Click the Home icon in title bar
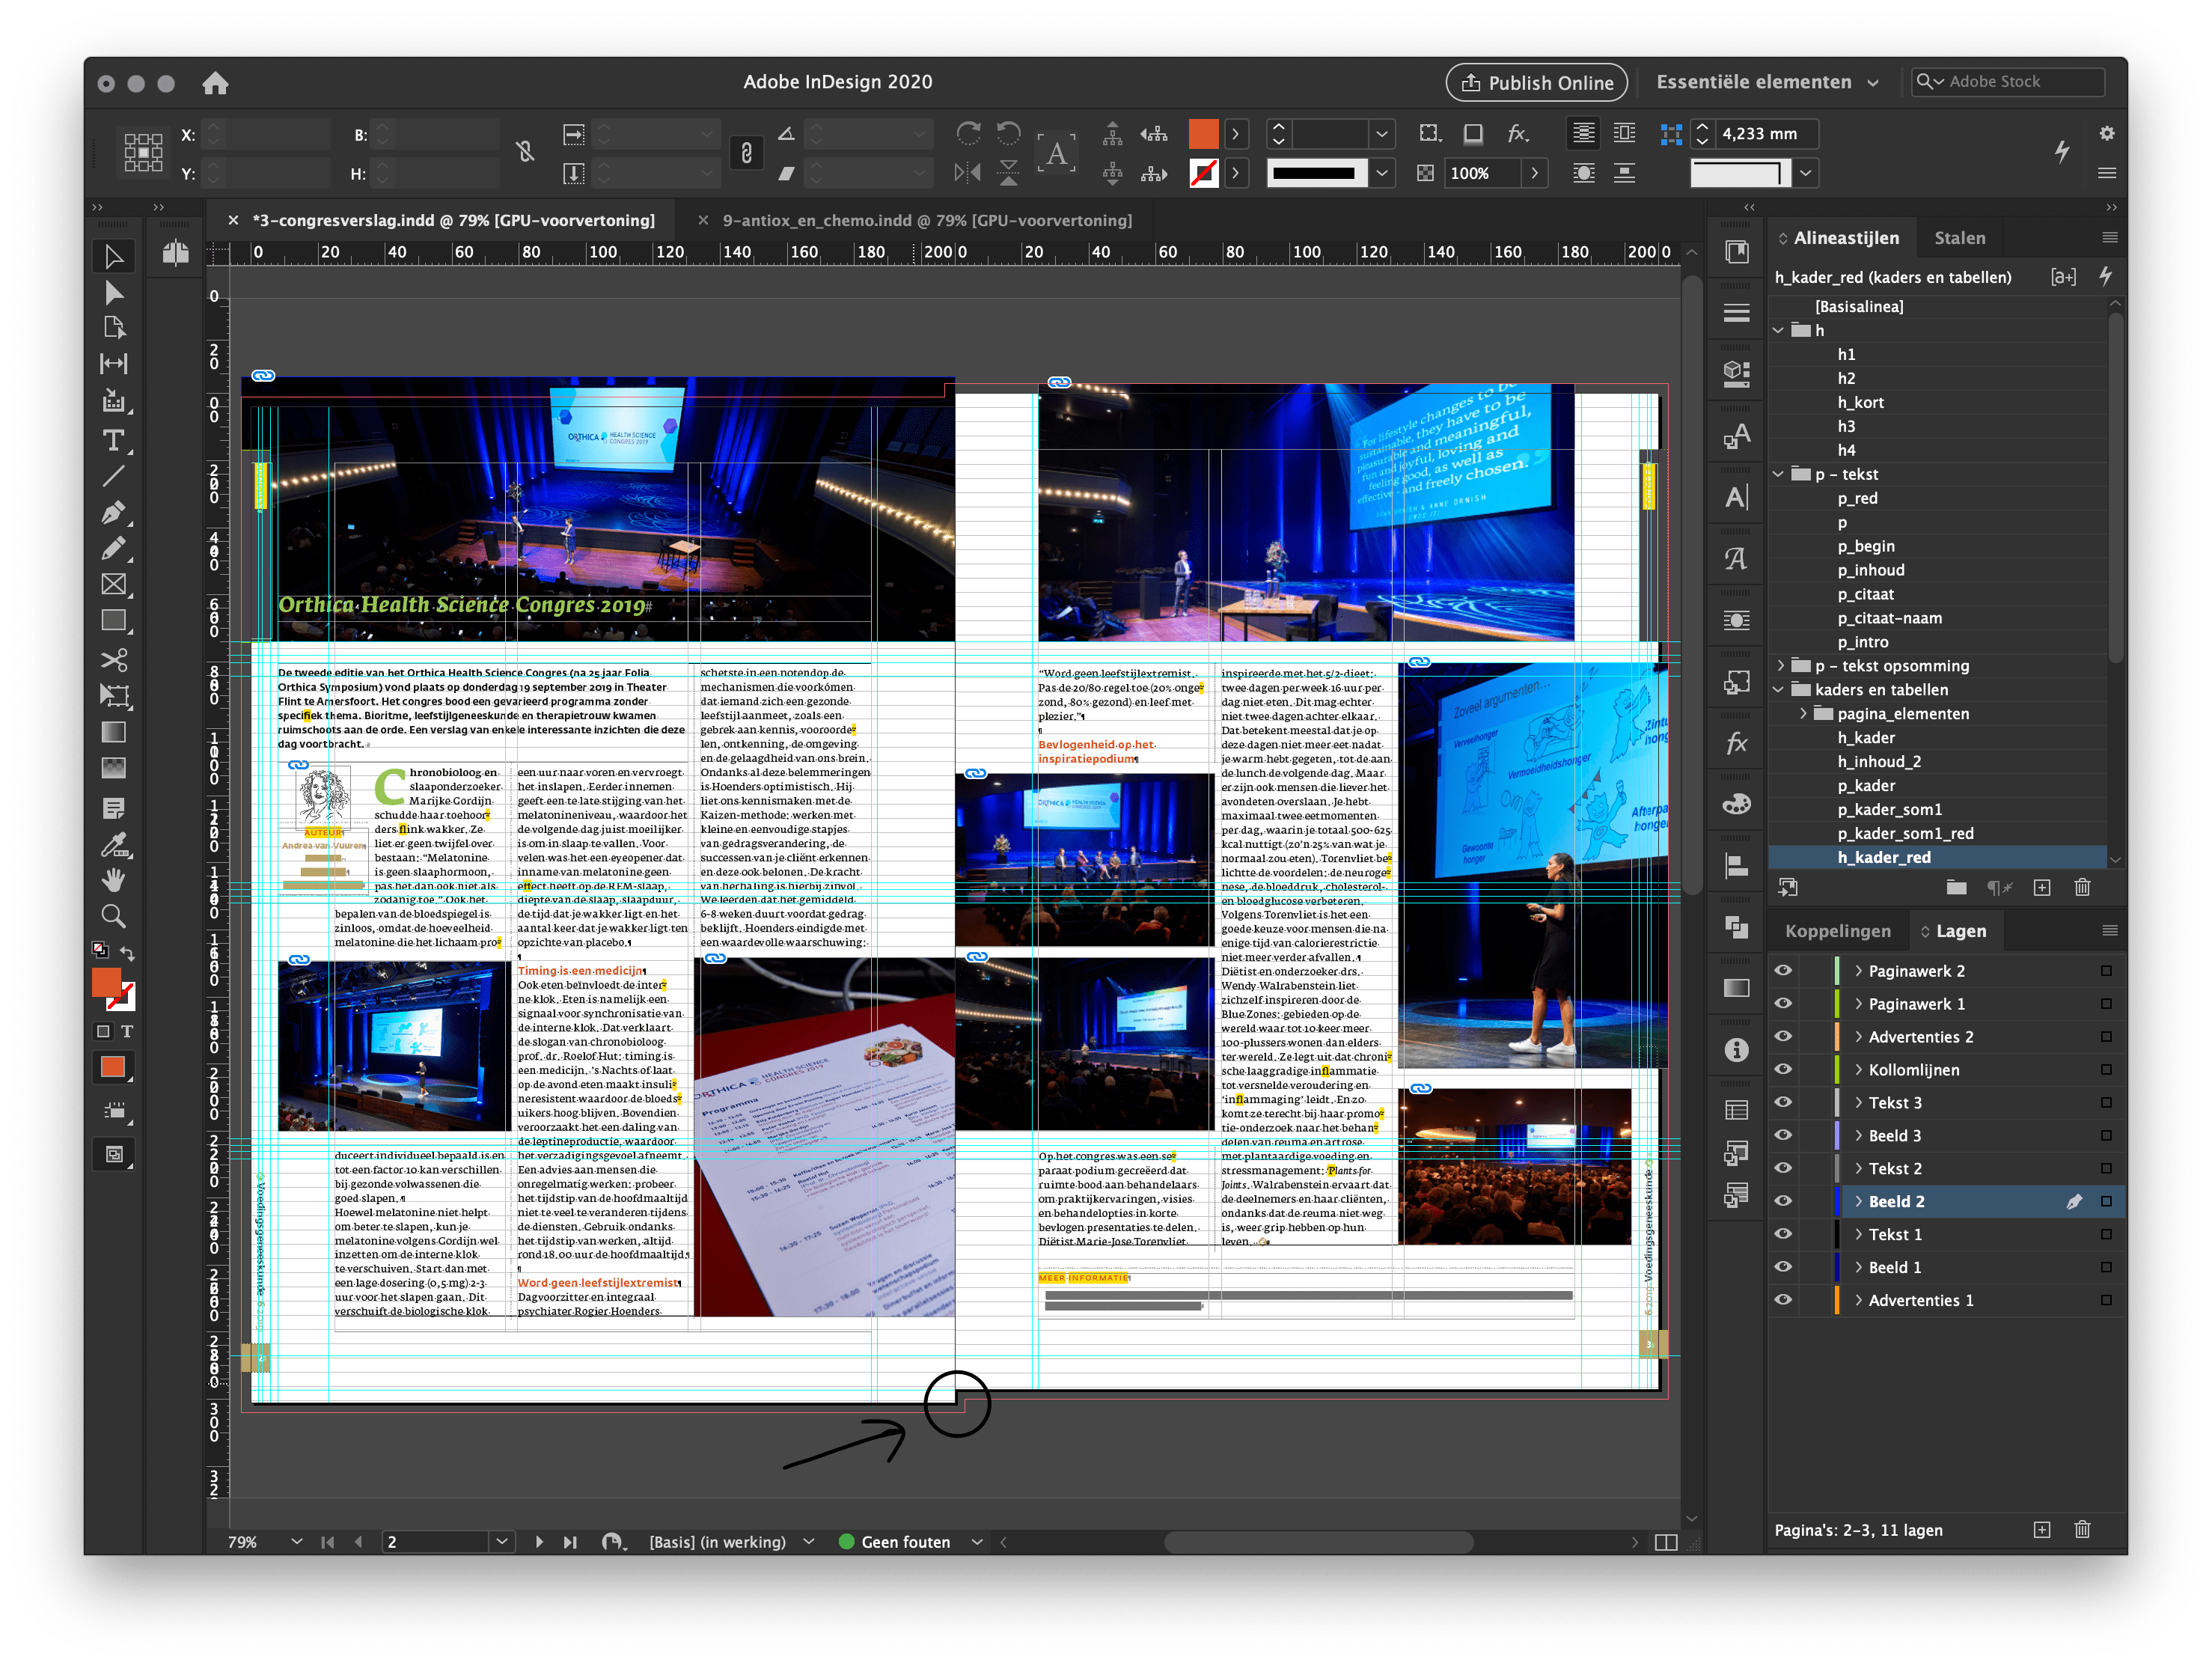2212x1666 pixels. coord(215,83)
